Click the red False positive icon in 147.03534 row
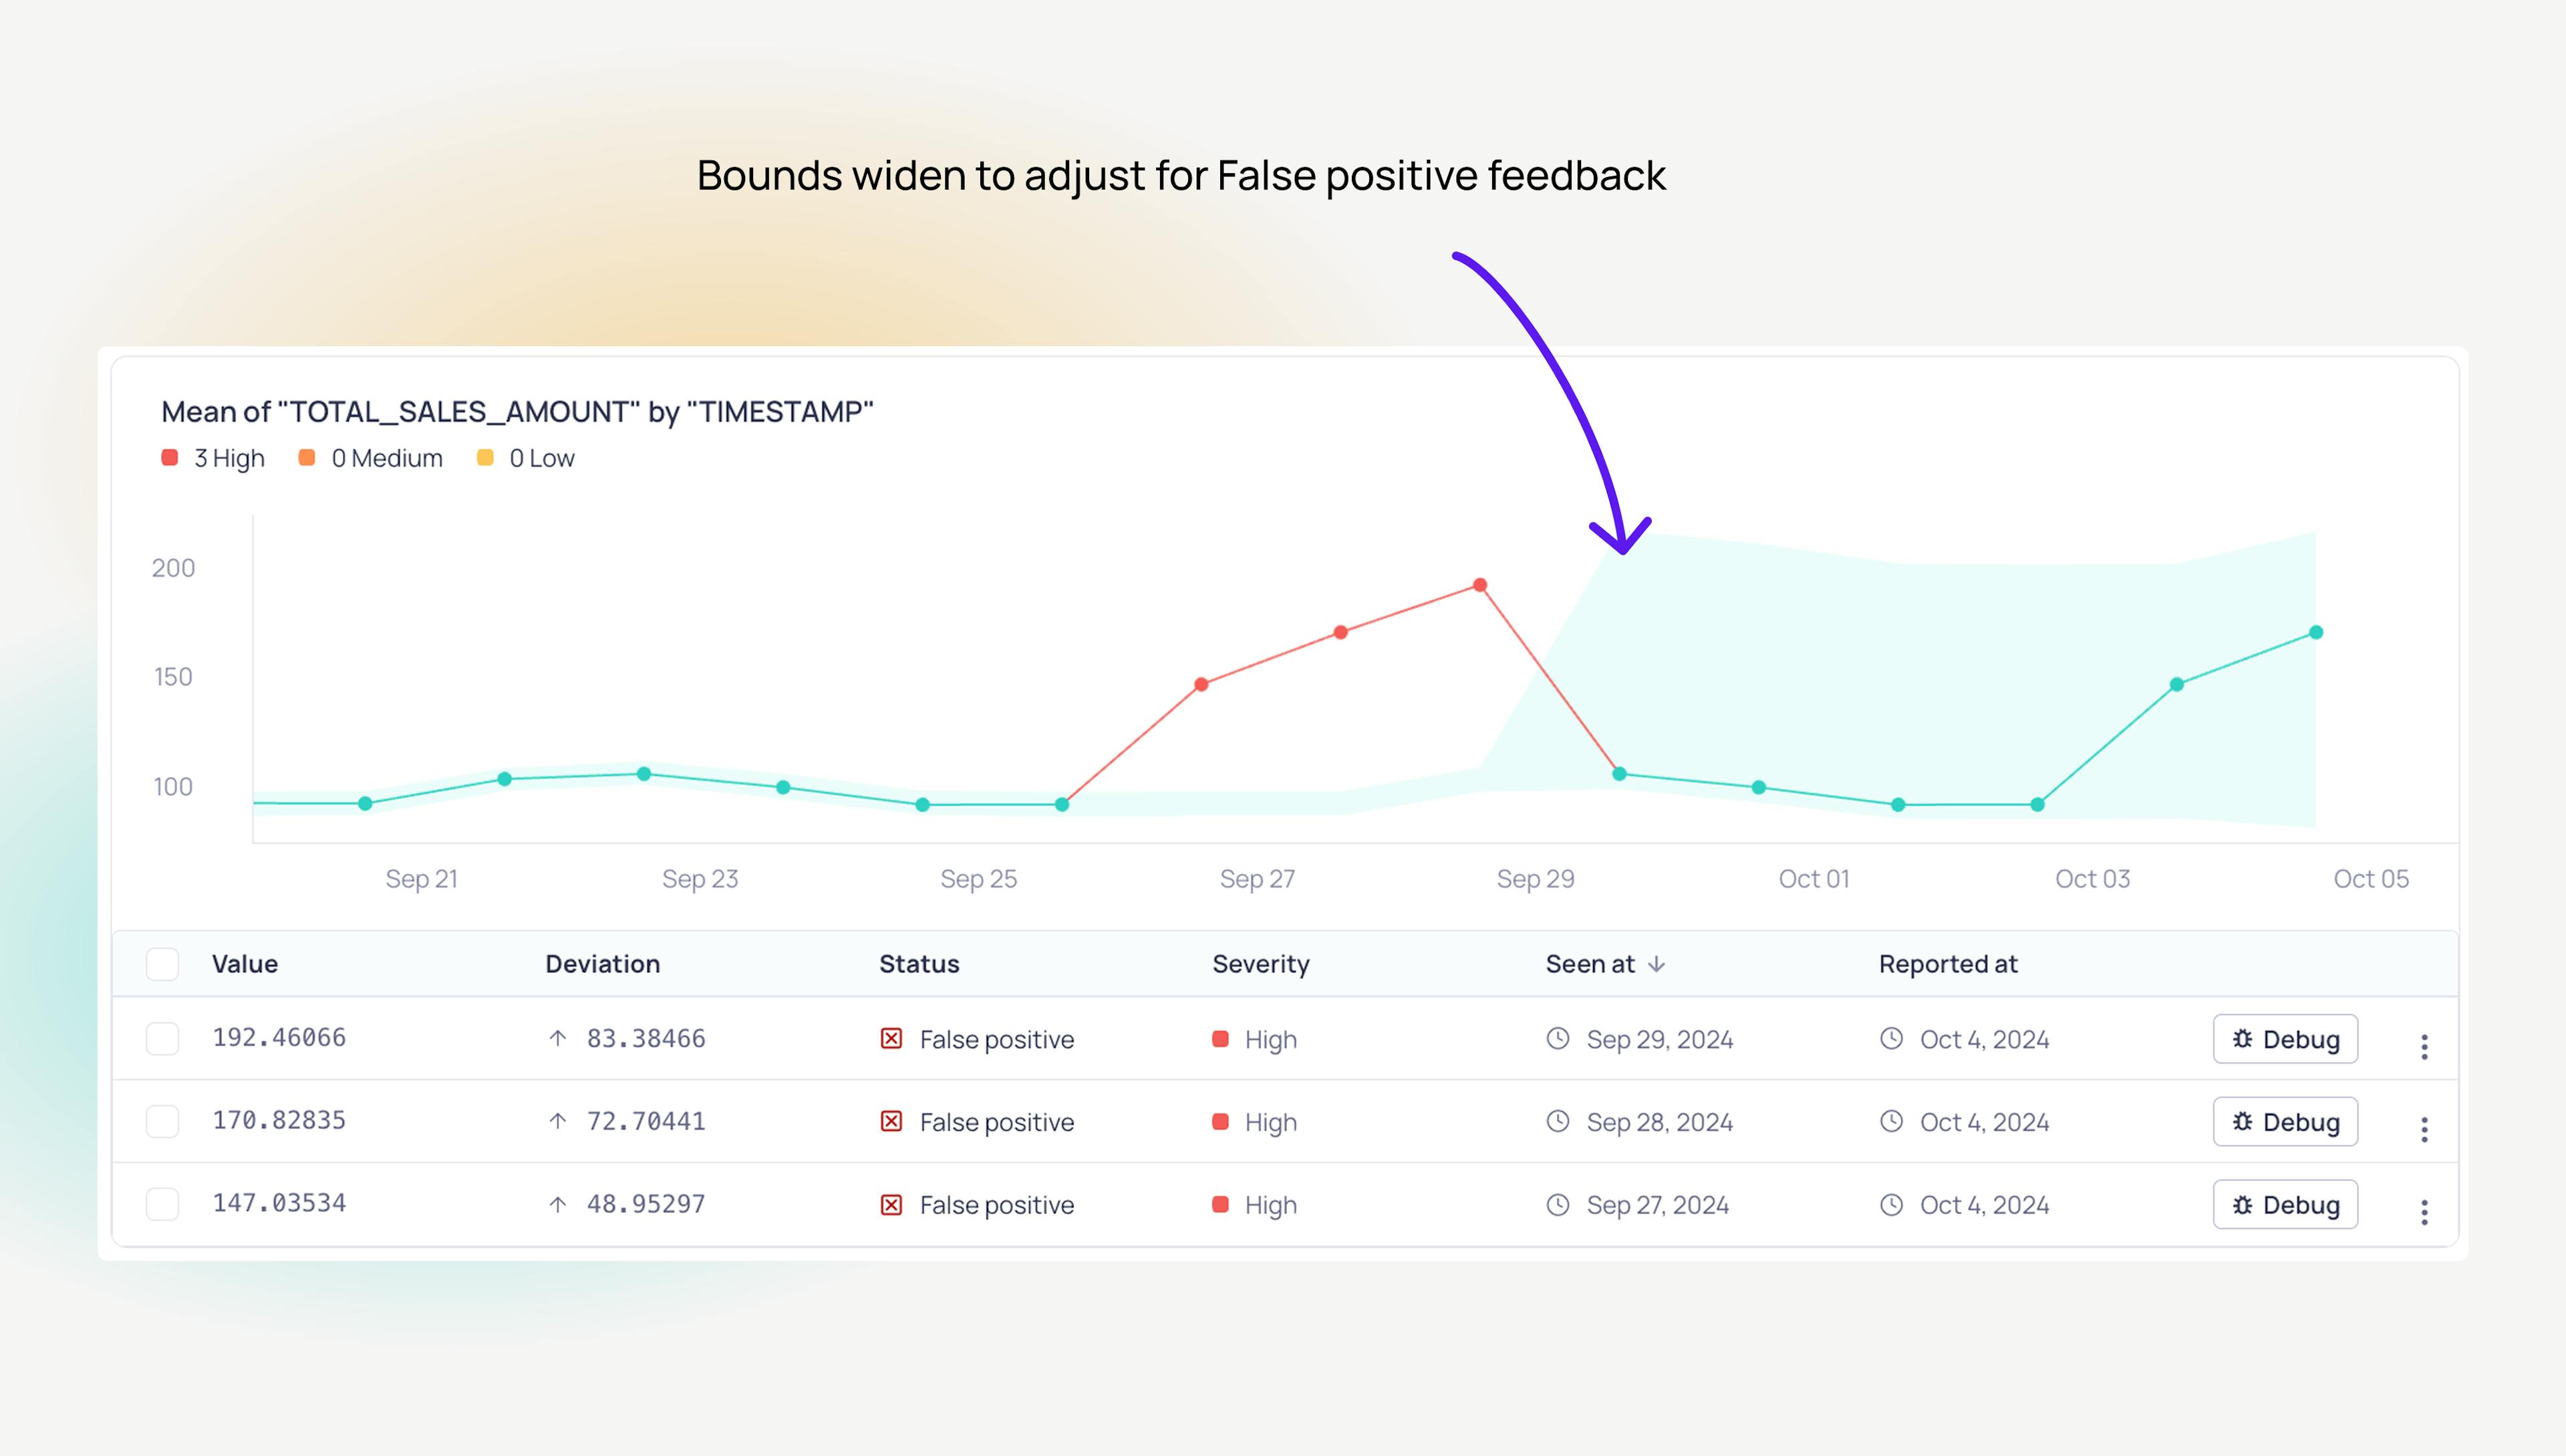This screenshot has height=1456, width=2566. 891,1204
